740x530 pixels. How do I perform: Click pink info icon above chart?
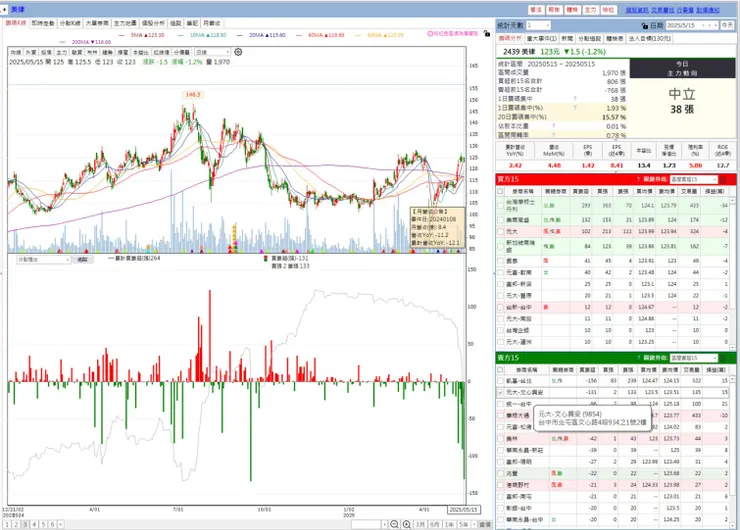click(x=430, y=34)
